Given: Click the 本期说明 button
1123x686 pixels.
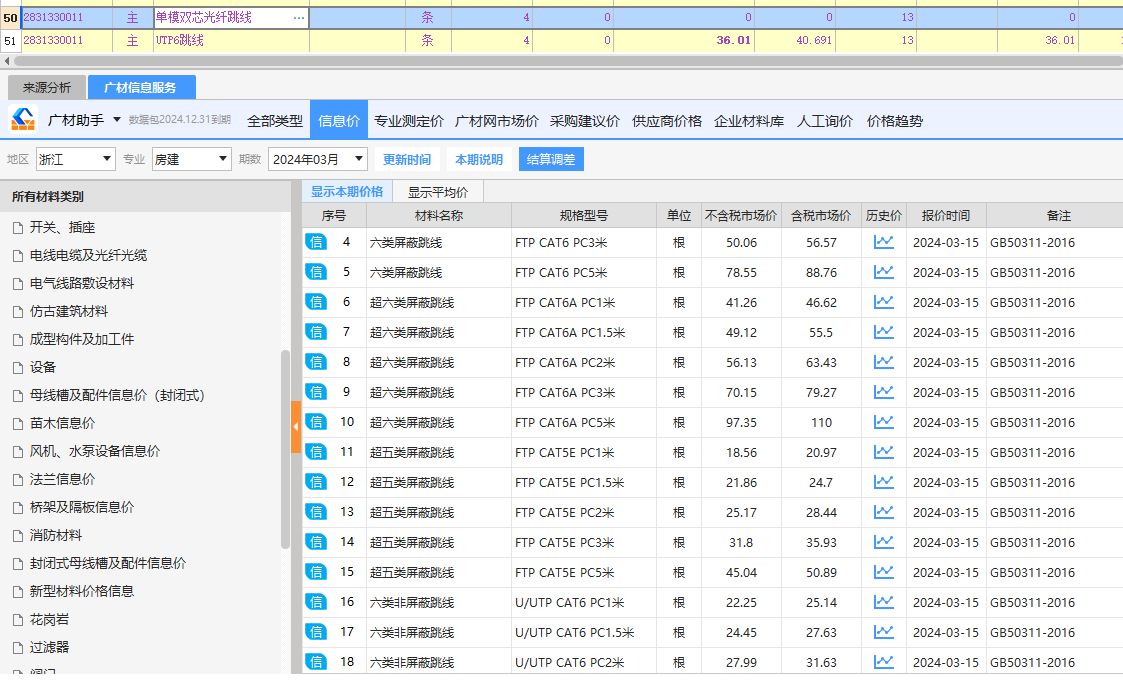Looking at the screenshot, I should click(478, 159).
